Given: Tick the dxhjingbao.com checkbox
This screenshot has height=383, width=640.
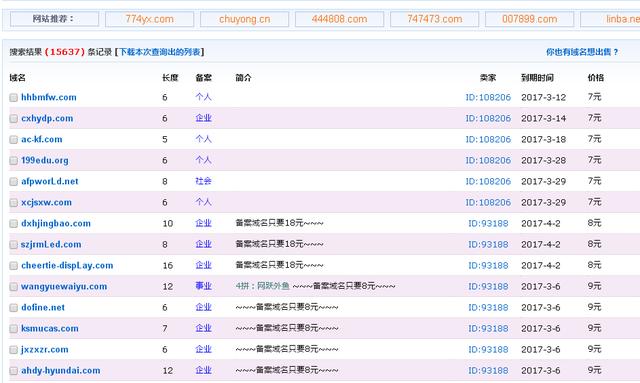Looking at the screenshot, I should 13,224.
